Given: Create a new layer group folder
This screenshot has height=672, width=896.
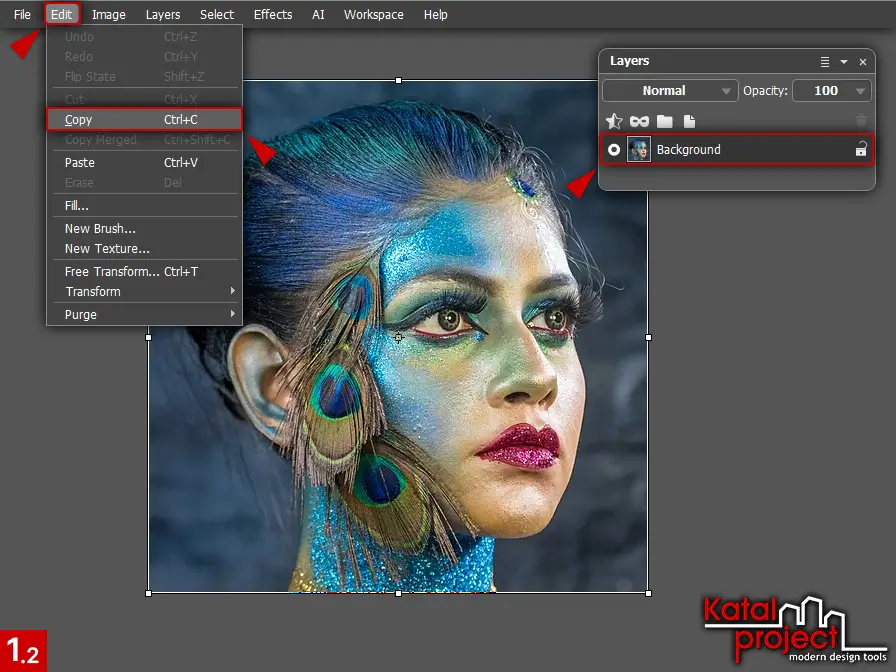Looking at the screenshot, I should pos(664,121).
